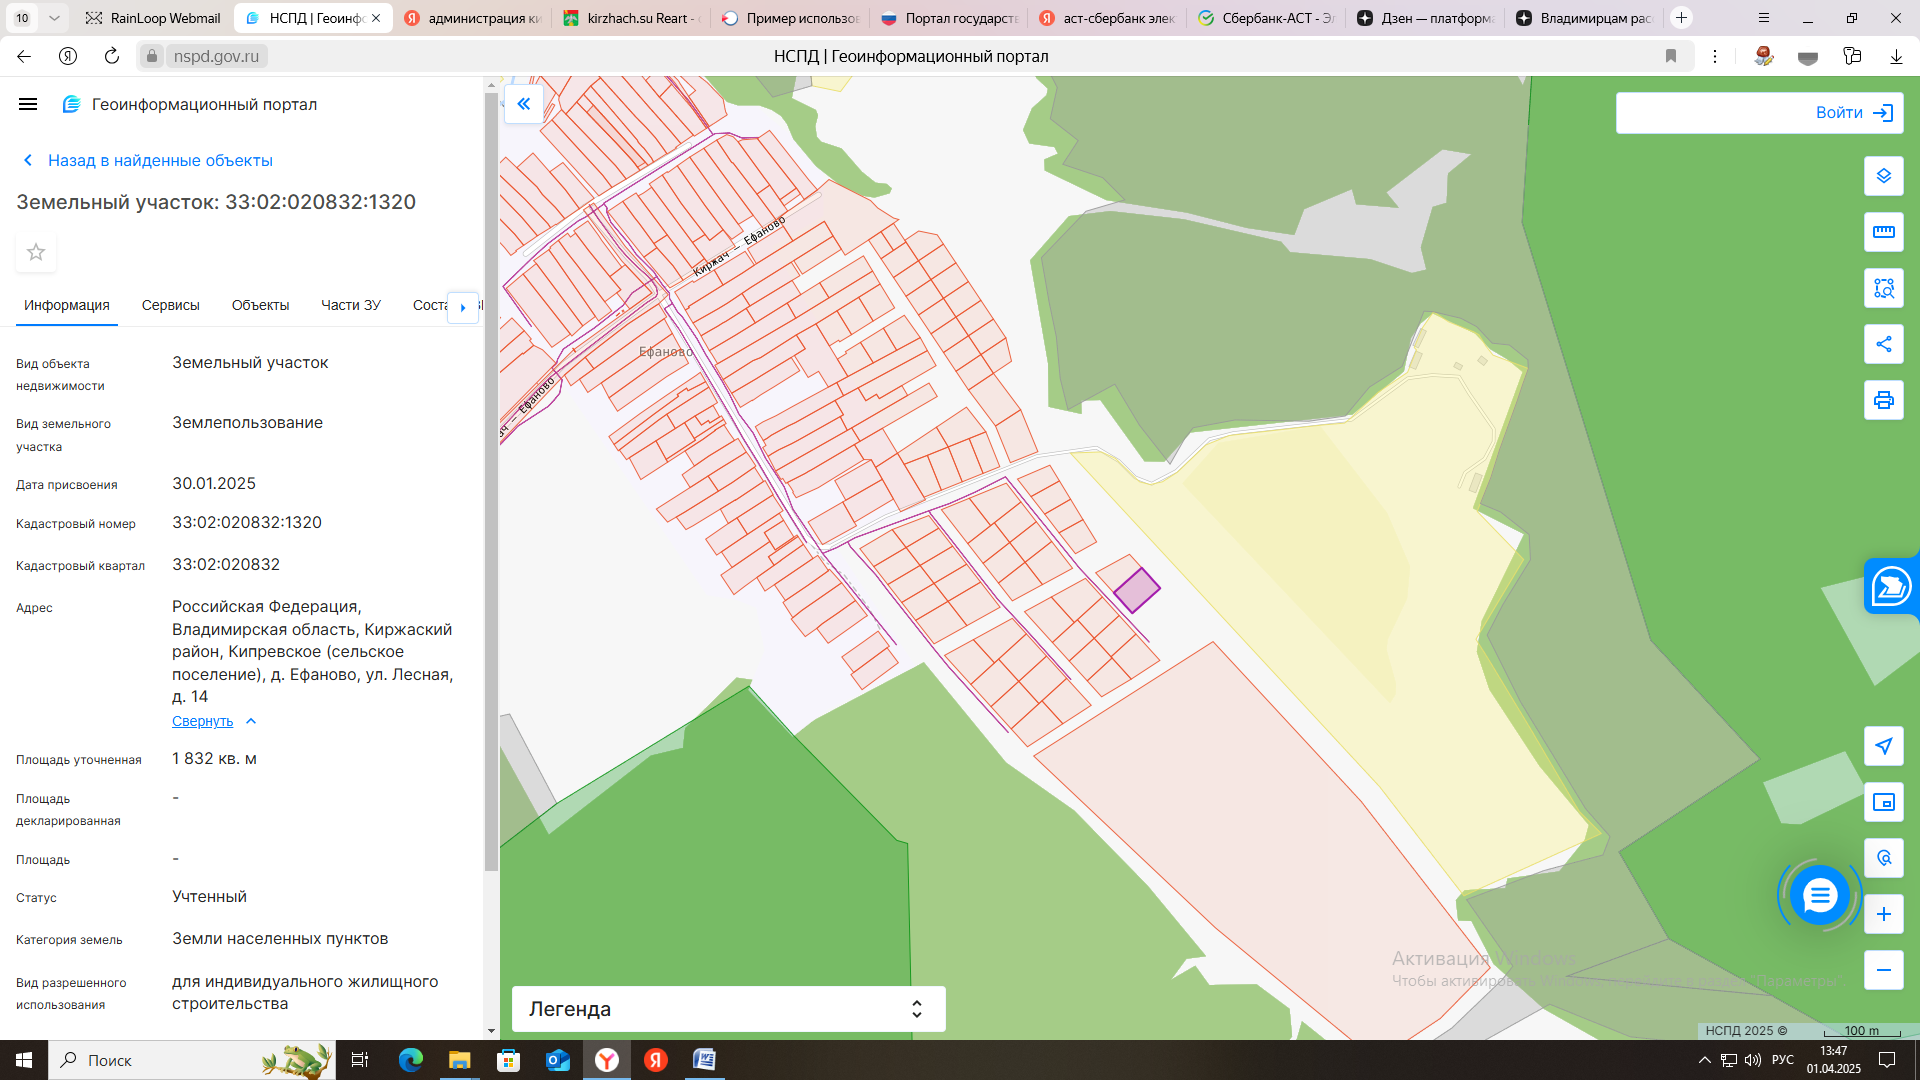Toggle the favorite star for this parcel
Viewport: 1920px width, 1080px height.
pos(36,252)
